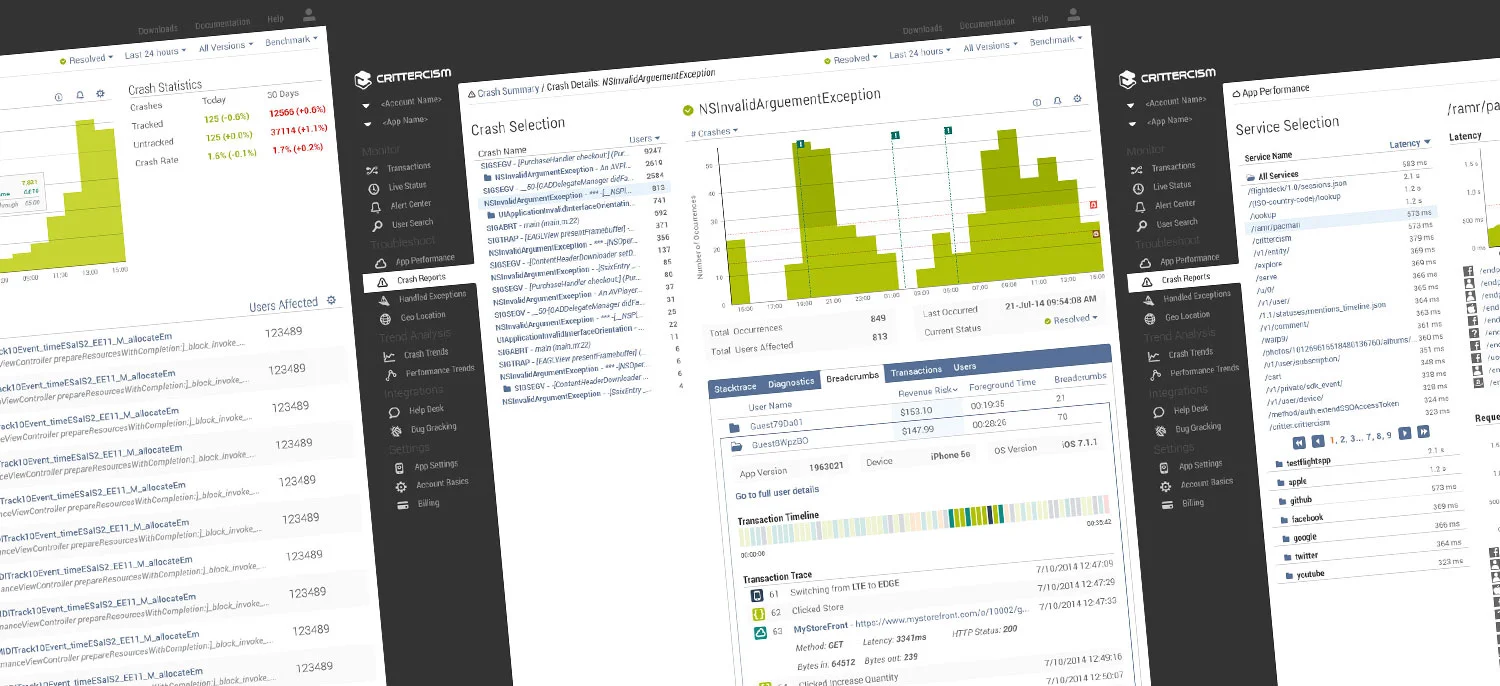Open Downloads menu above Crash Details window

922,30
